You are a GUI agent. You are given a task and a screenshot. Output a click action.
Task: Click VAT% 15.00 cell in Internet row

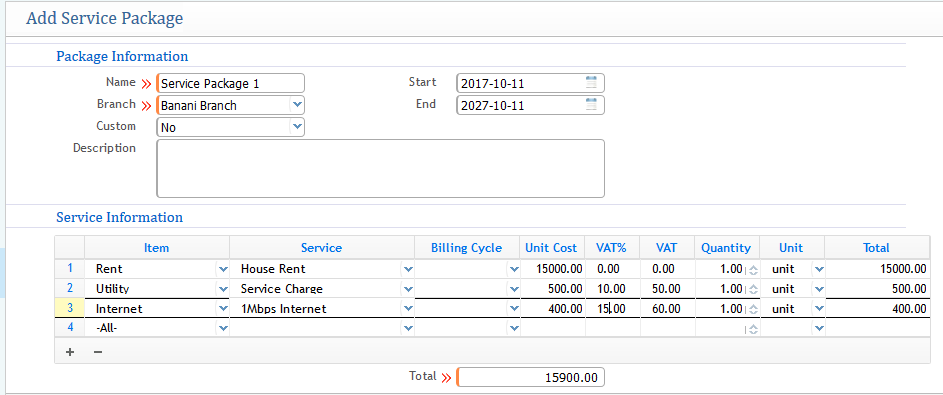tap(612, 308)
